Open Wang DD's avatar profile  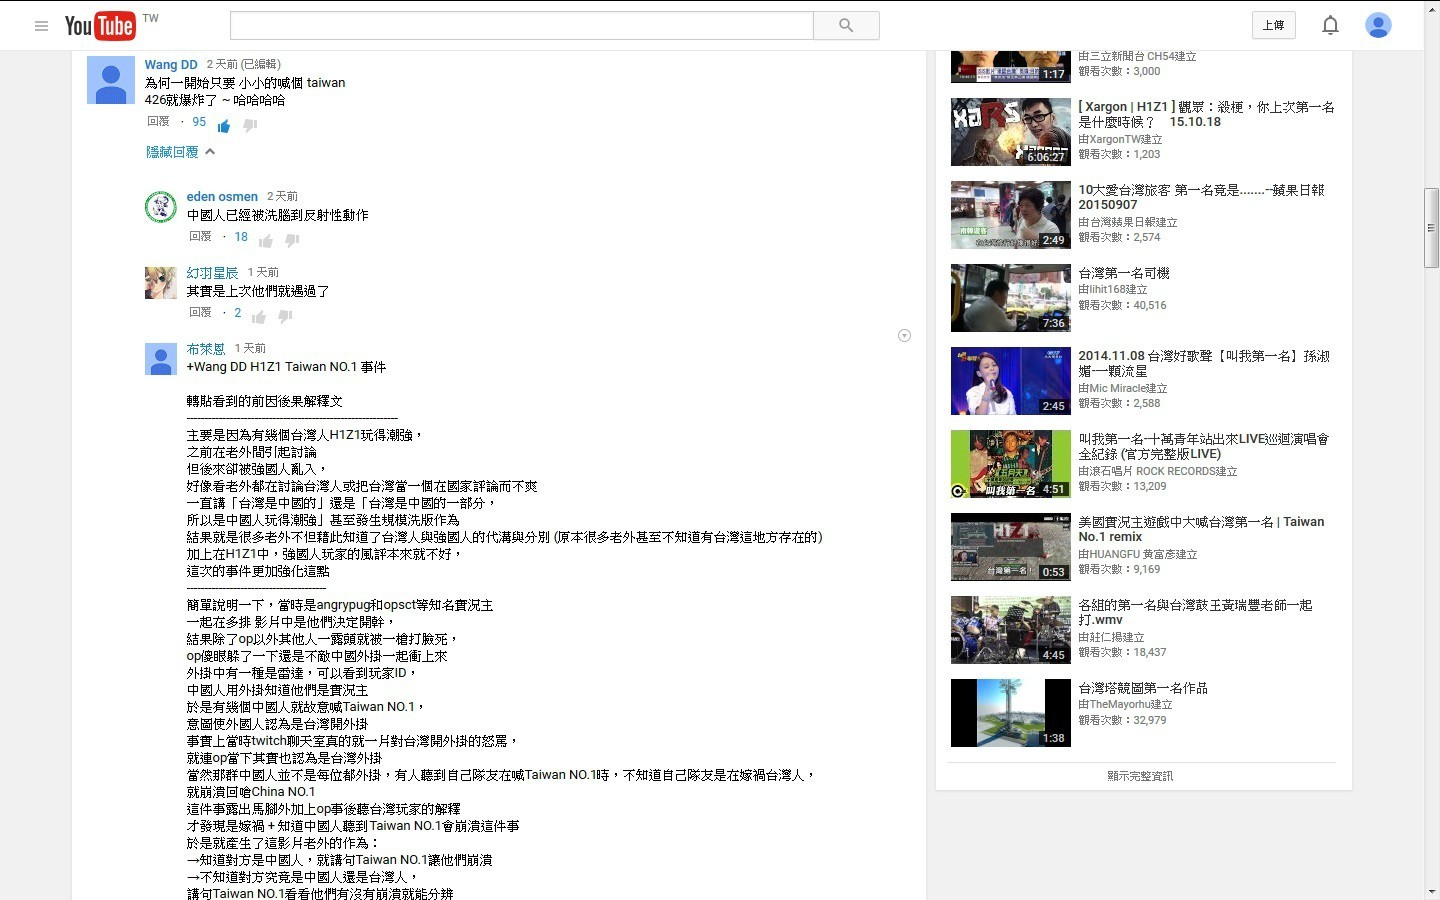coord(111,80)
